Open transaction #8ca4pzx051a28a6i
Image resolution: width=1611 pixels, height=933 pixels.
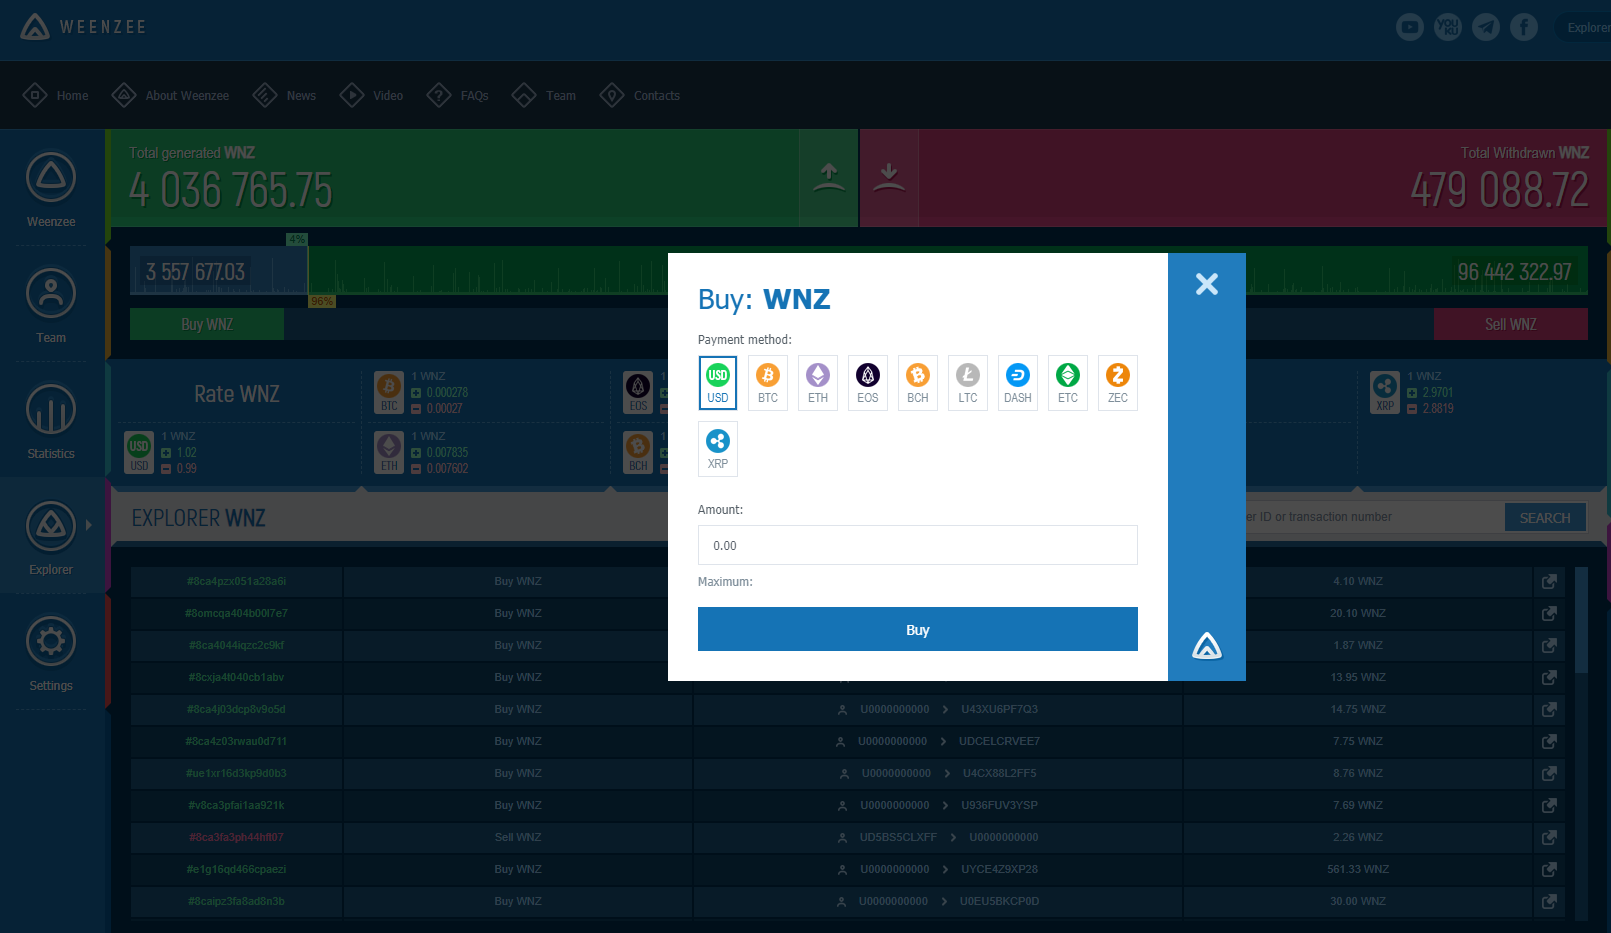click(x=236, y=581)
